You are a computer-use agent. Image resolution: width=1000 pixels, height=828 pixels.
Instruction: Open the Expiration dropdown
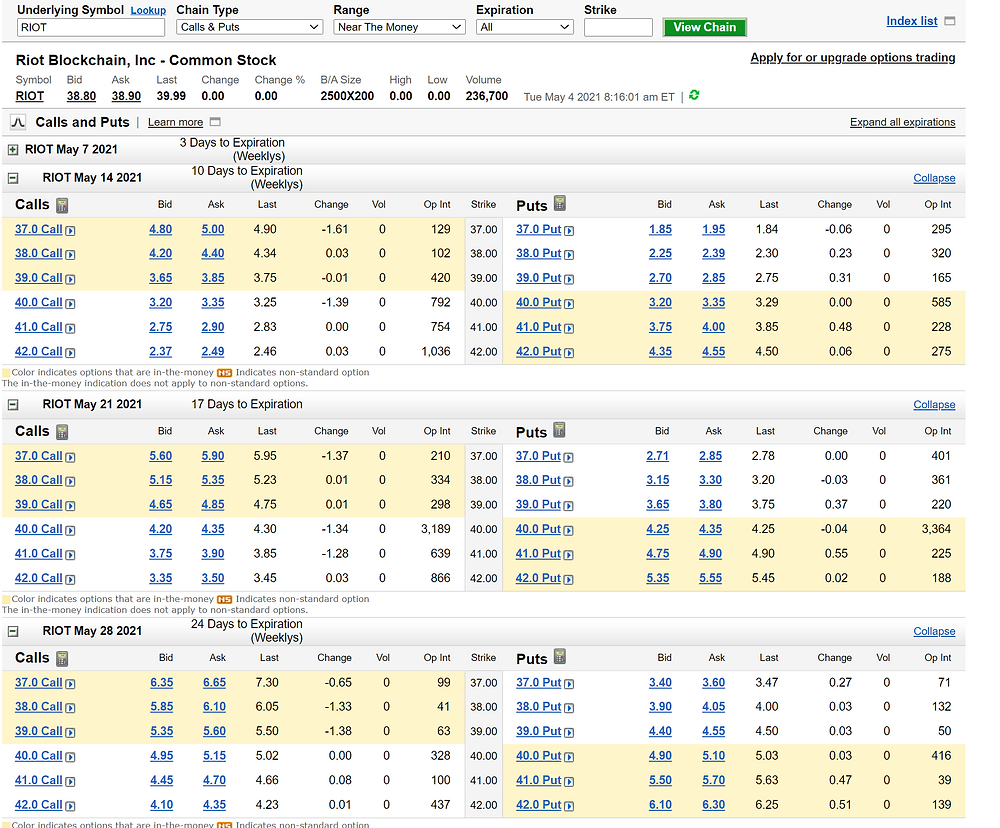525,27
